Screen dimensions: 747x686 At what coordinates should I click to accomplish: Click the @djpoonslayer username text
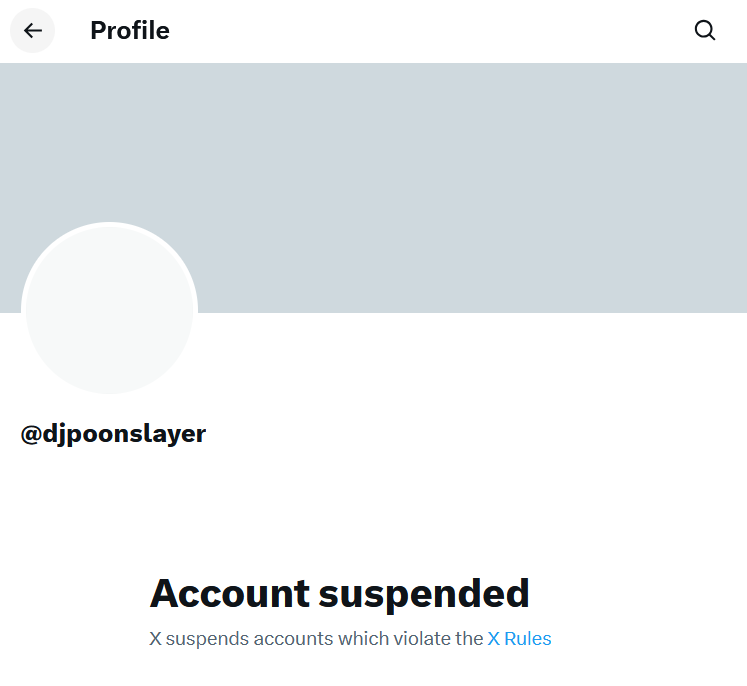tap(113, 434)
